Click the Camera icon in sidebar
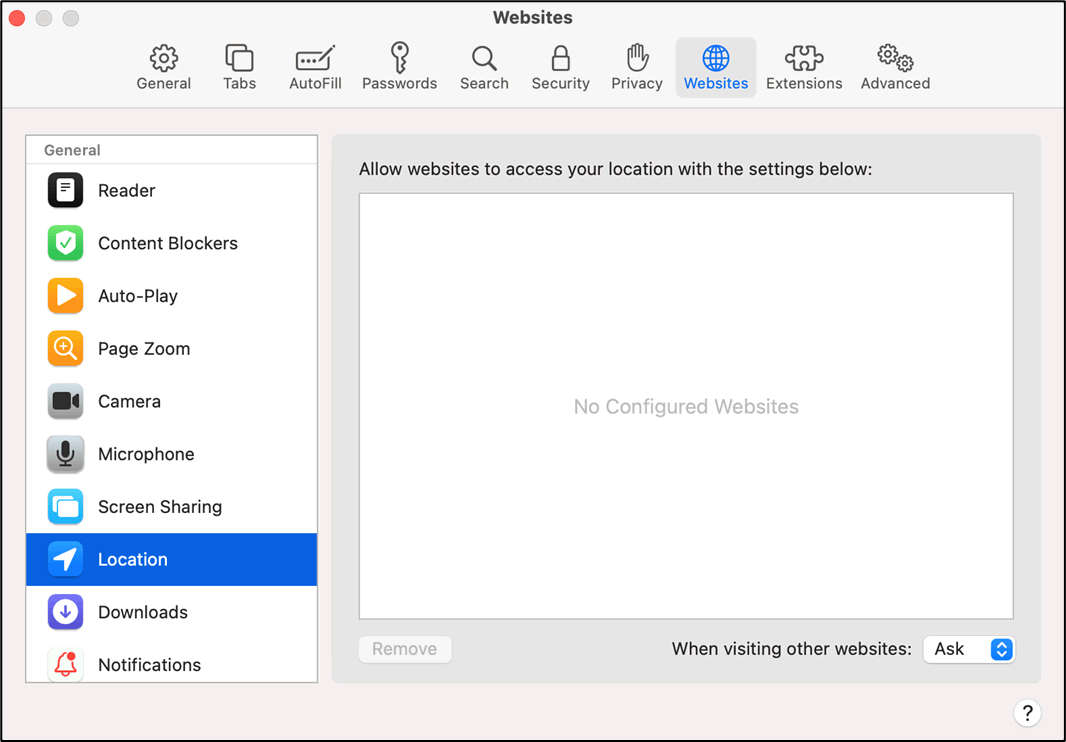Viewport: 1066px width, 742px height. pos(65,401)
